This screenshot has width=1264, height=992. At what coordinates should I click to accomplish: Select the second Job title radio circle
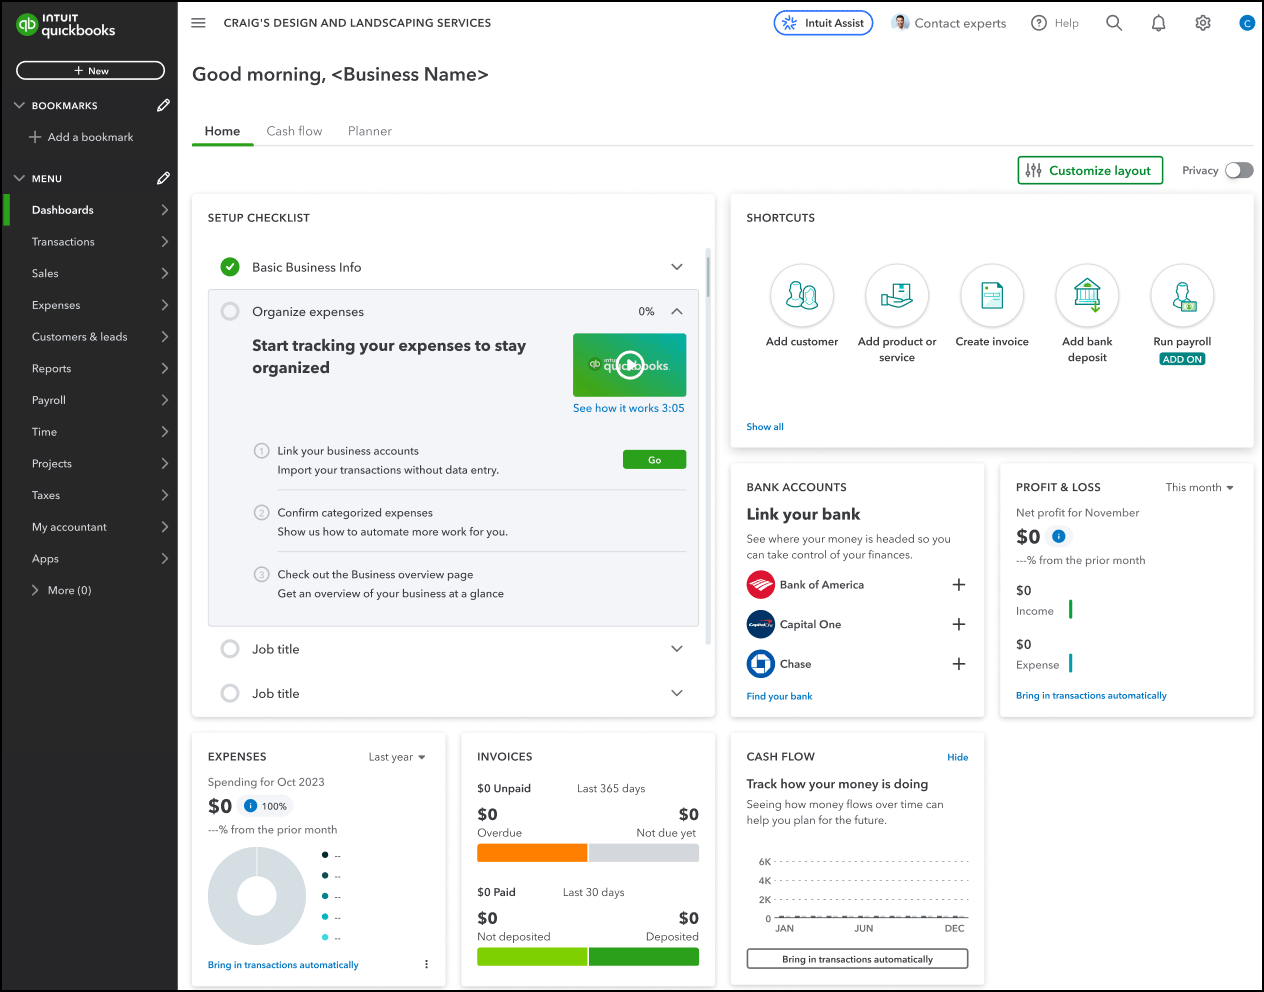[230, 693]
